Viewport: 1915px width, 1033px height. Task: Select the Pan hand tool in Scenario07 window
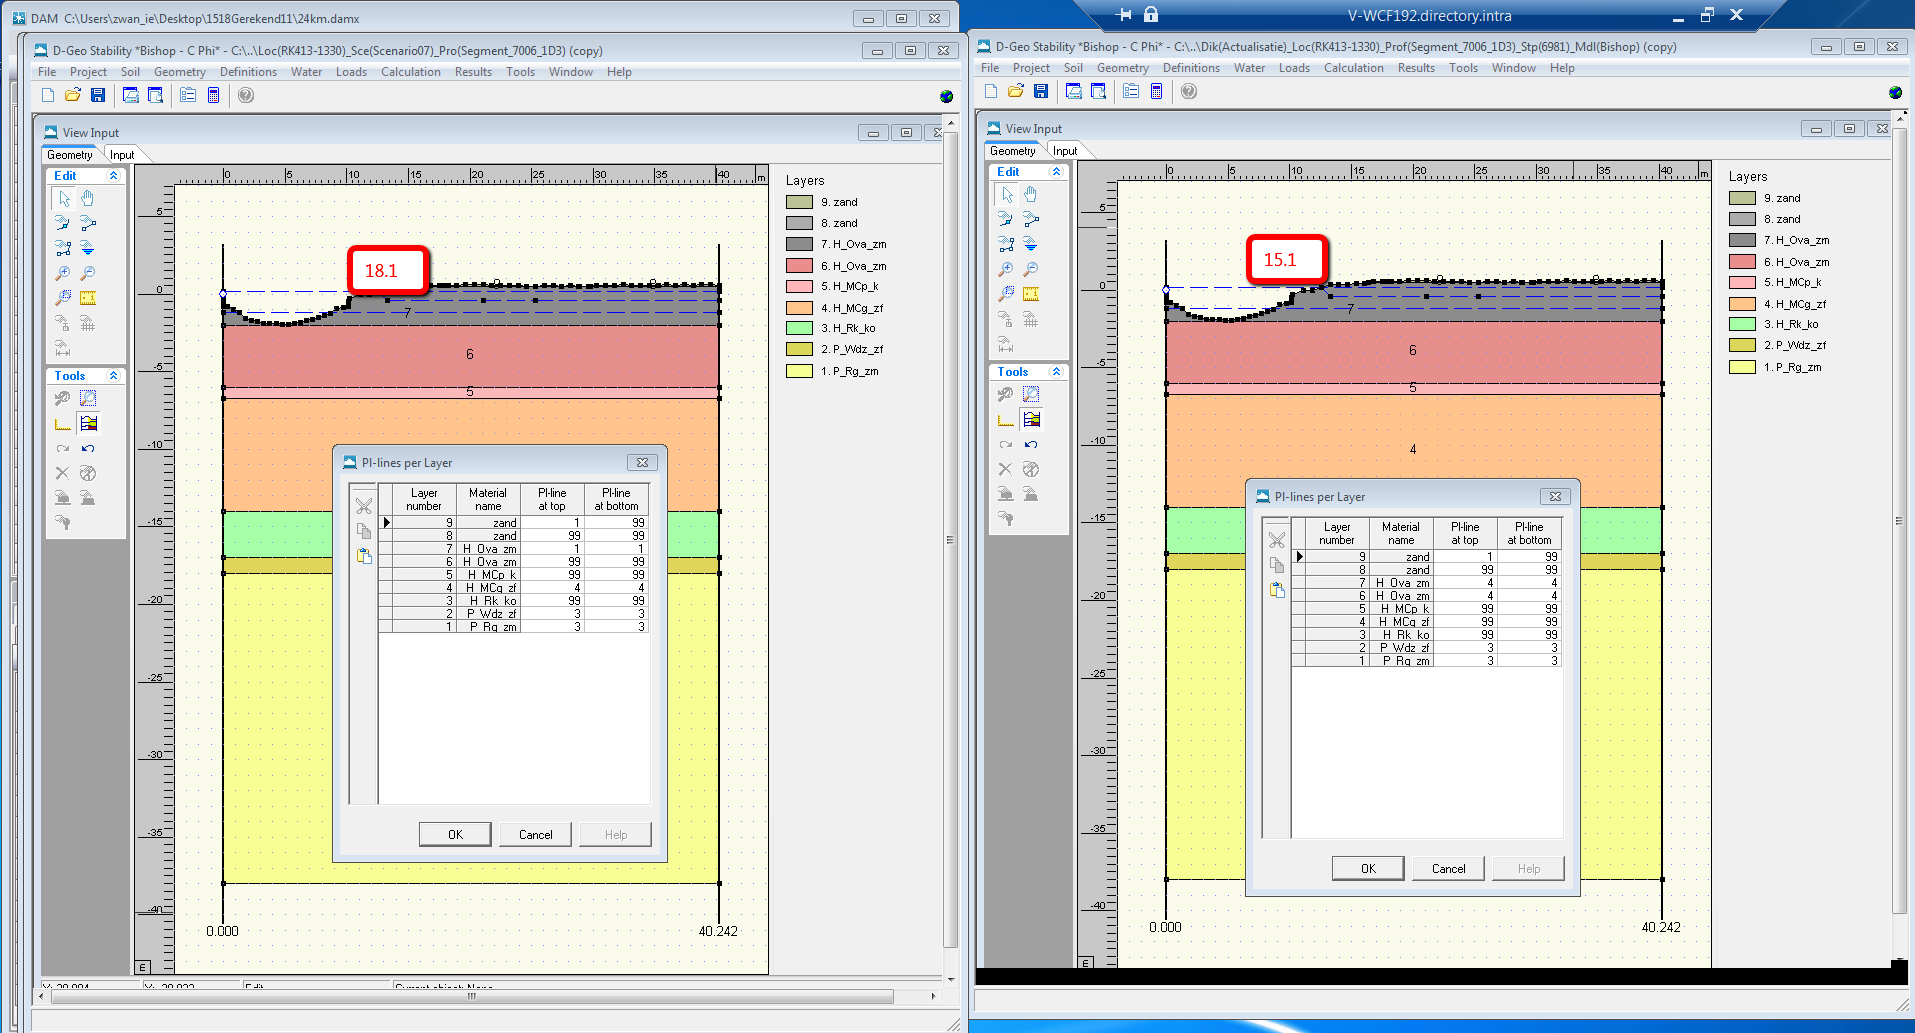pyautogui.click(x=88, y=199)
